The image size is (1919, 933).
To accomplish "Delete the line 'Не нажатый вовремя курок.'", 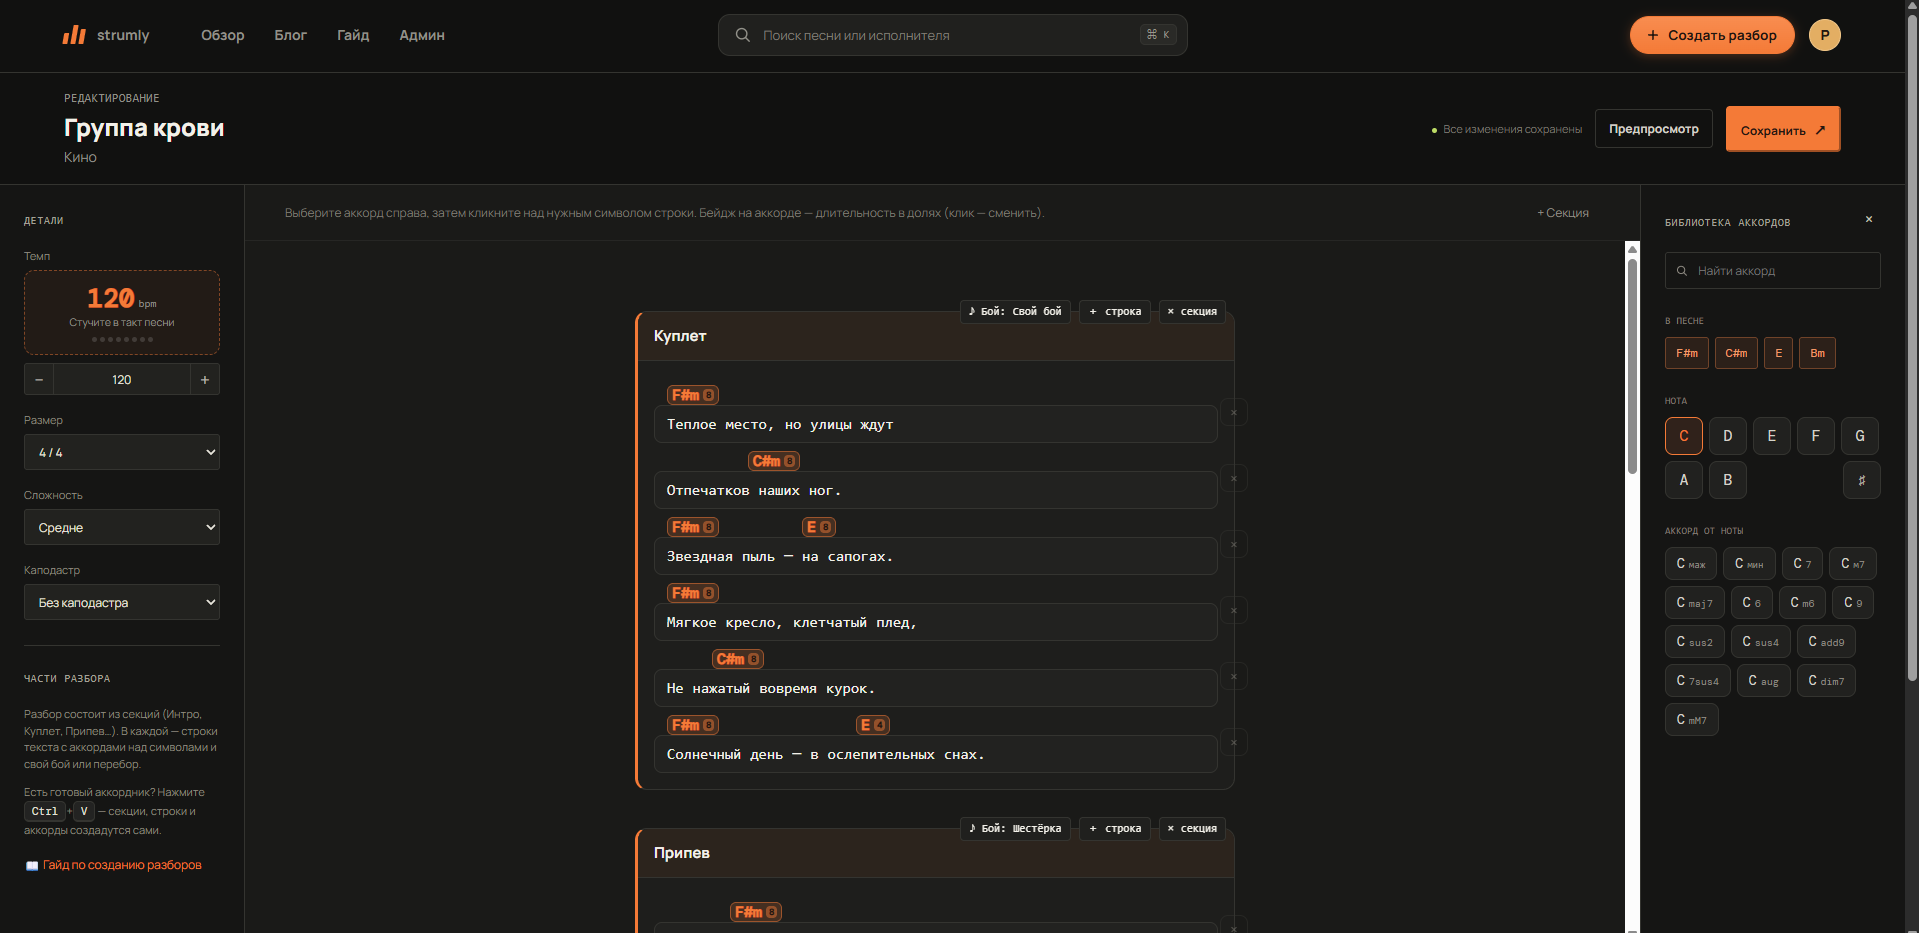I will pyautogui.click(x=1234, y=677).
